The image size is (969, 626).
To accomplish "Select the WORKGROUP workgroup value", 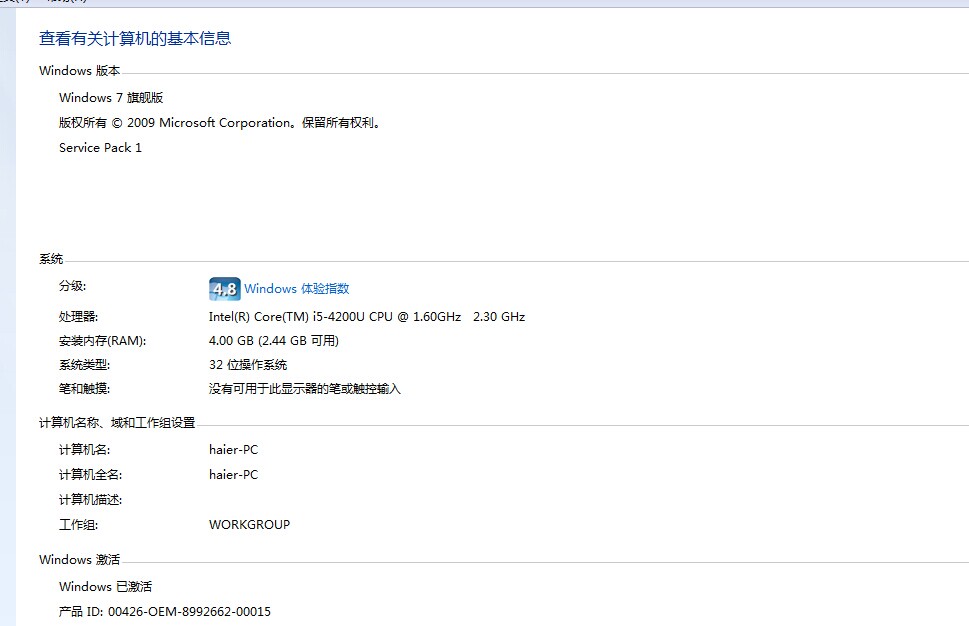I will 250,525.
